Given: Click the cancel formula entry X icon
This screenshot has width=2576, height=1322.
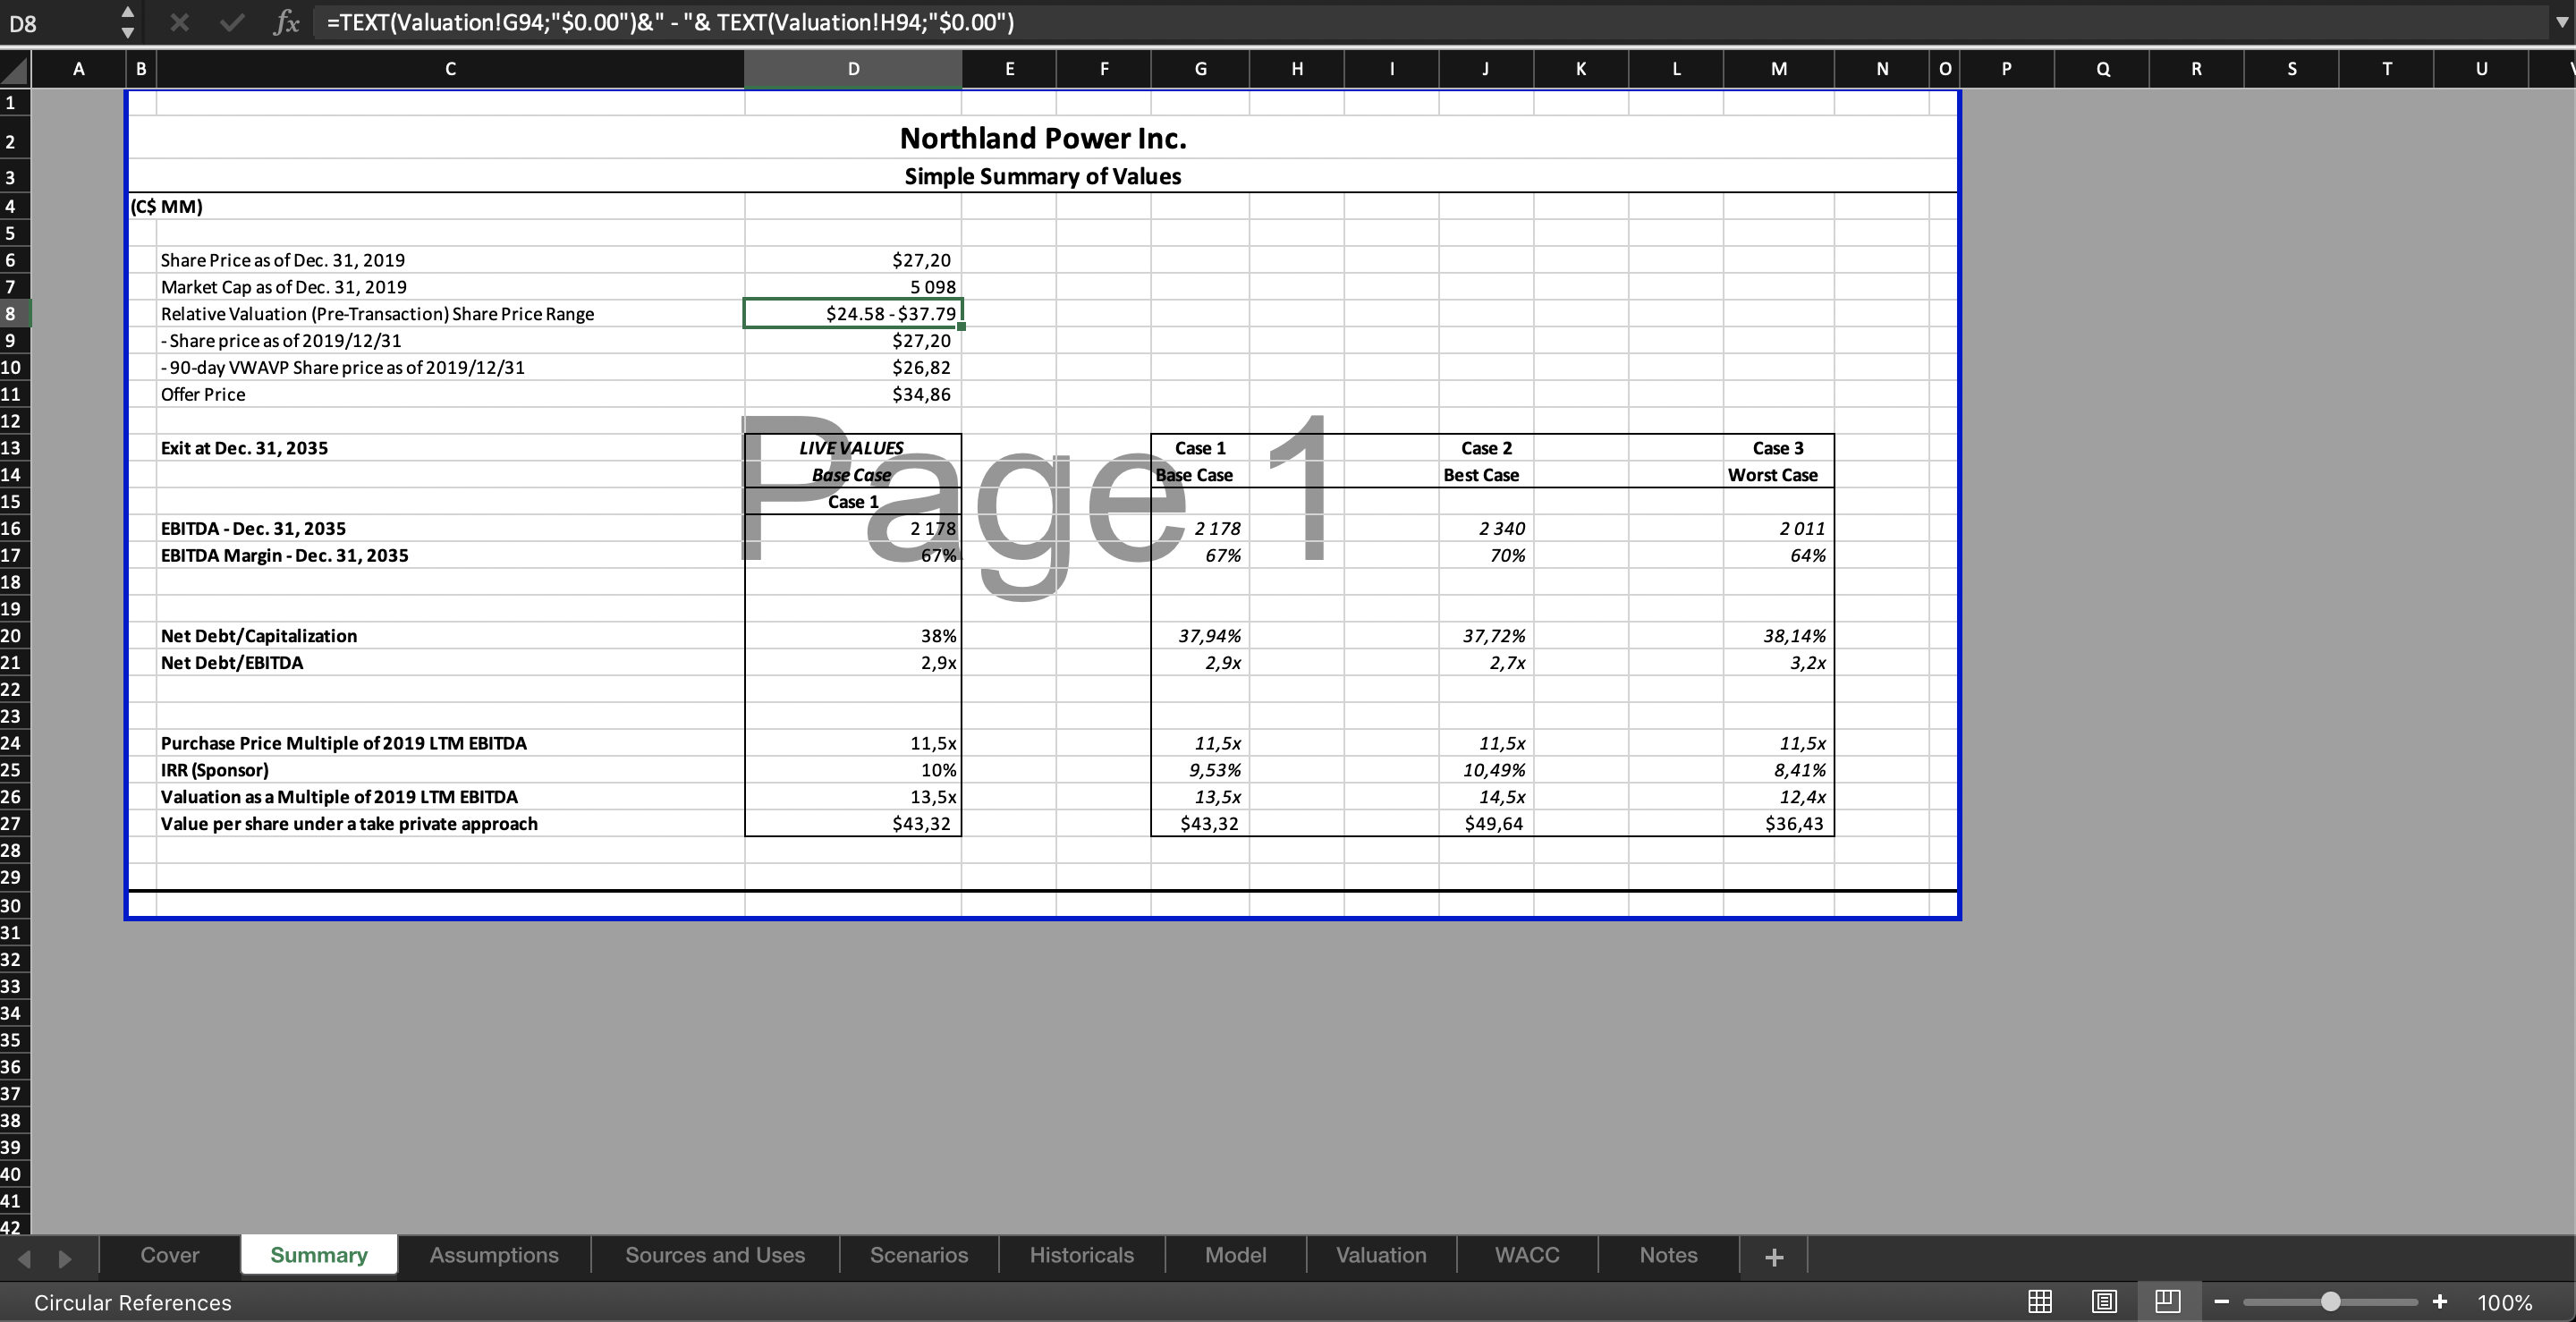Looking at the screenshot, I should (179, 22).
